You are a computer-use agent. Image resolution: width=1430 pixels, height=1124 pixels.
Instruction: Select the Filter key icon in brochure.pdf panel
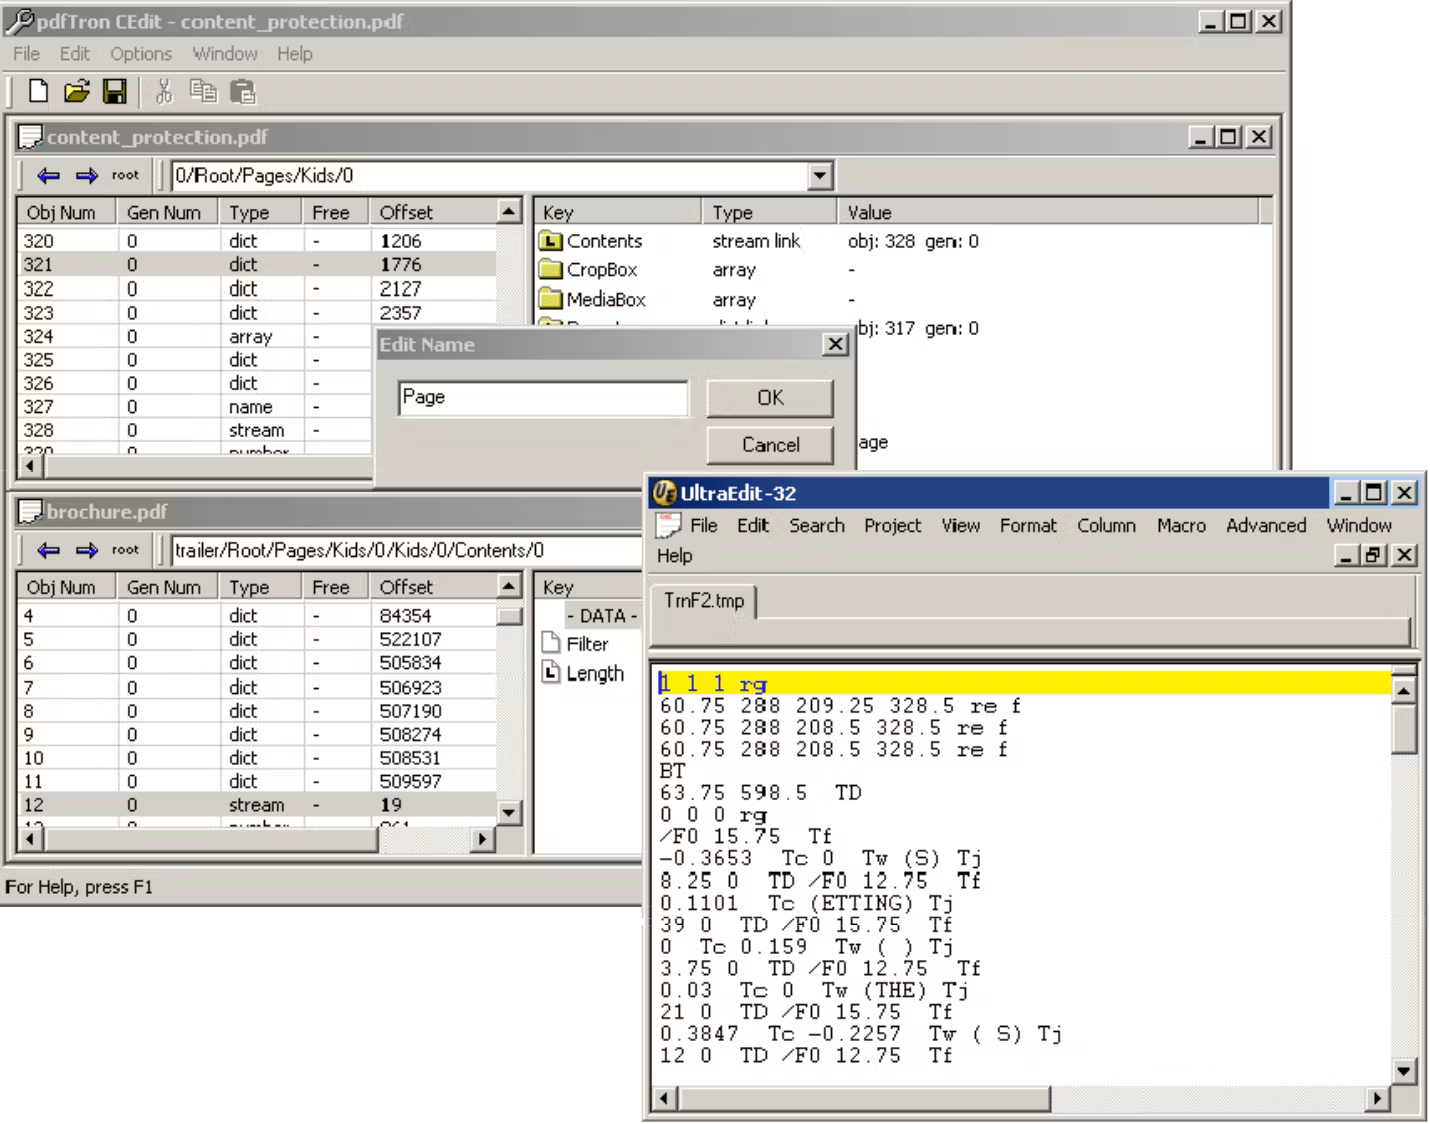click(549, 644)
